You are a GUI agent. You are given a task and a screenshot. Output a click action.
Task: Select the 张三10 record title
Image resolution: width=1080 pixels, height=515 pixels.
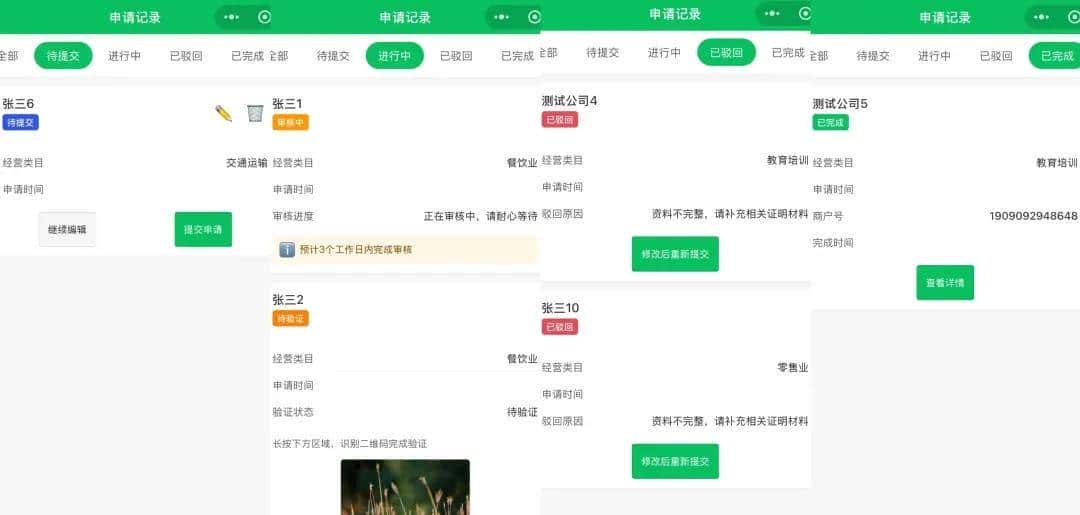tap(561, 308)
